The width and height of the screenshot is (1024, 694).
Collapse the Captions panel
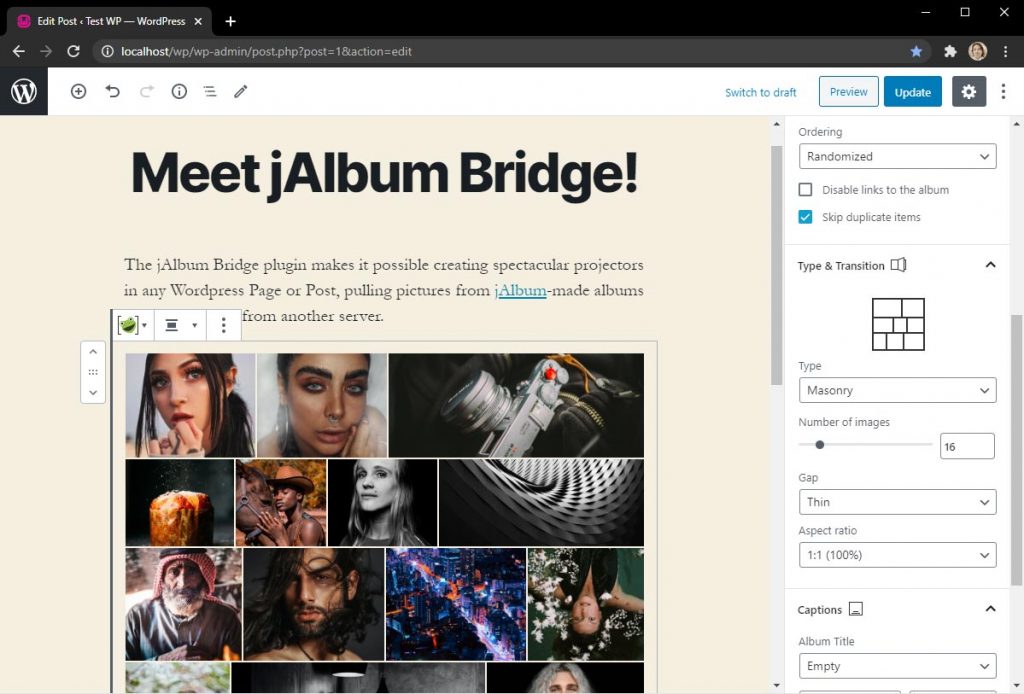(990, 609)
